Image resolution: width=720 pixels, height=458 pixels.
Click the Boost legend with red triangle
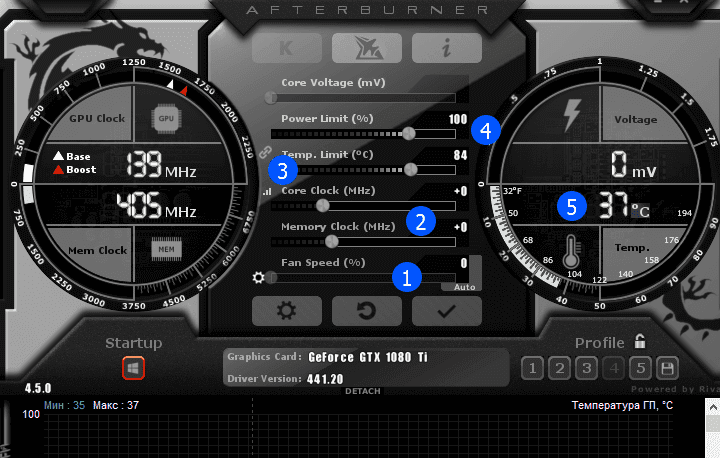pyautogui.click(x=74, y=170)
